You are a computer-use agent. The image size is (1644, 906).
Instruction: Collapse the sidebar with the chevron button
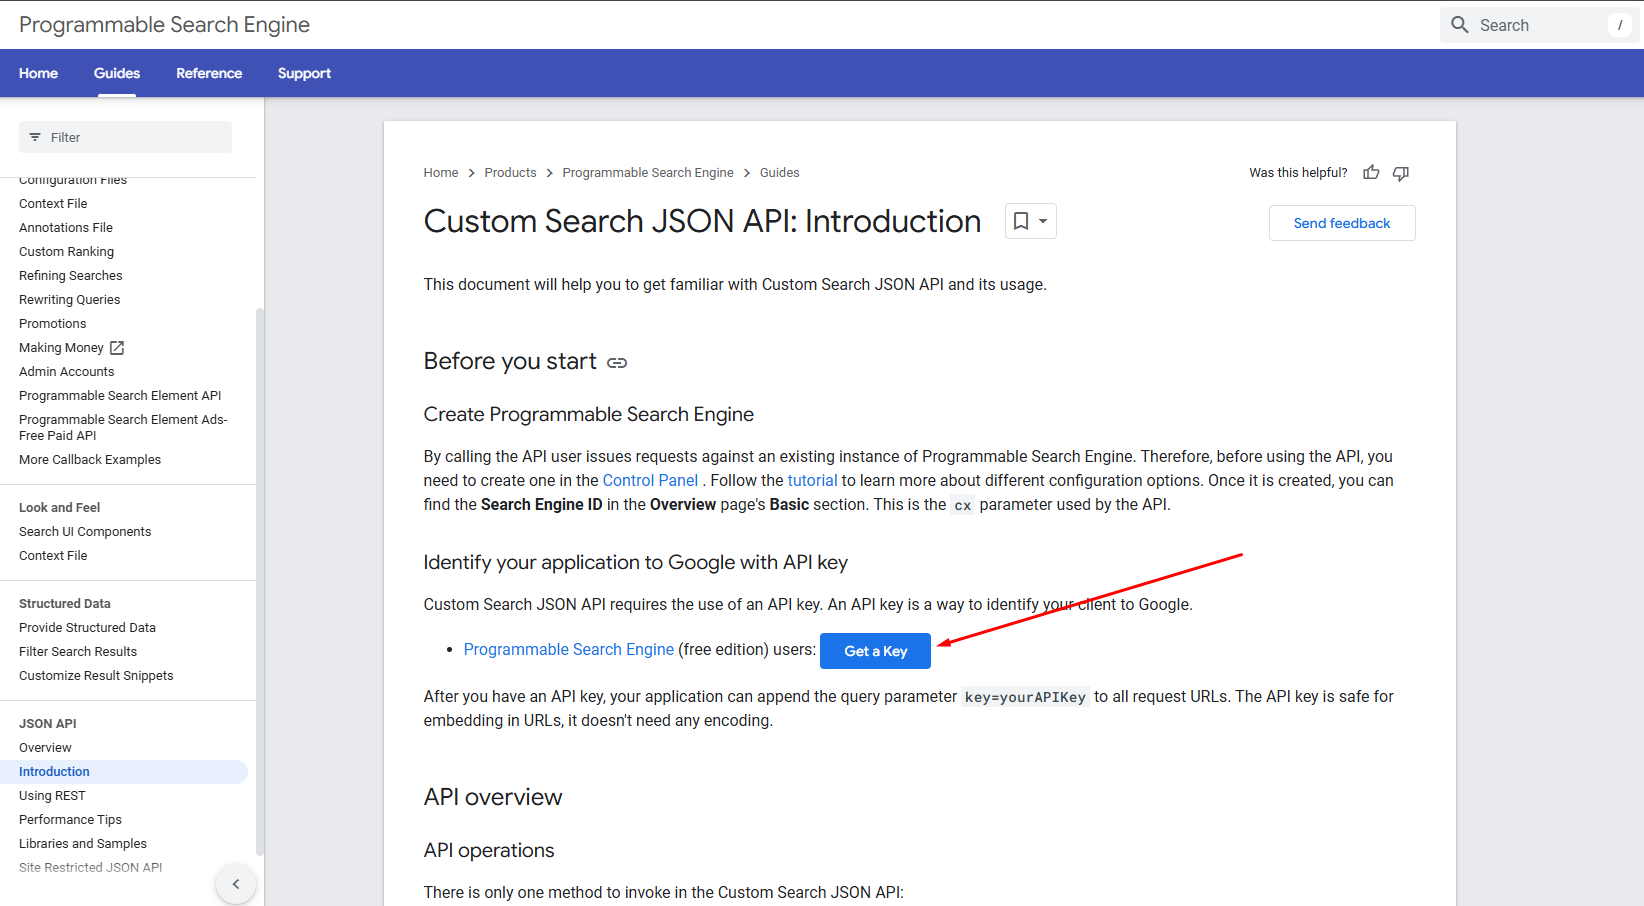click(236, 884)
